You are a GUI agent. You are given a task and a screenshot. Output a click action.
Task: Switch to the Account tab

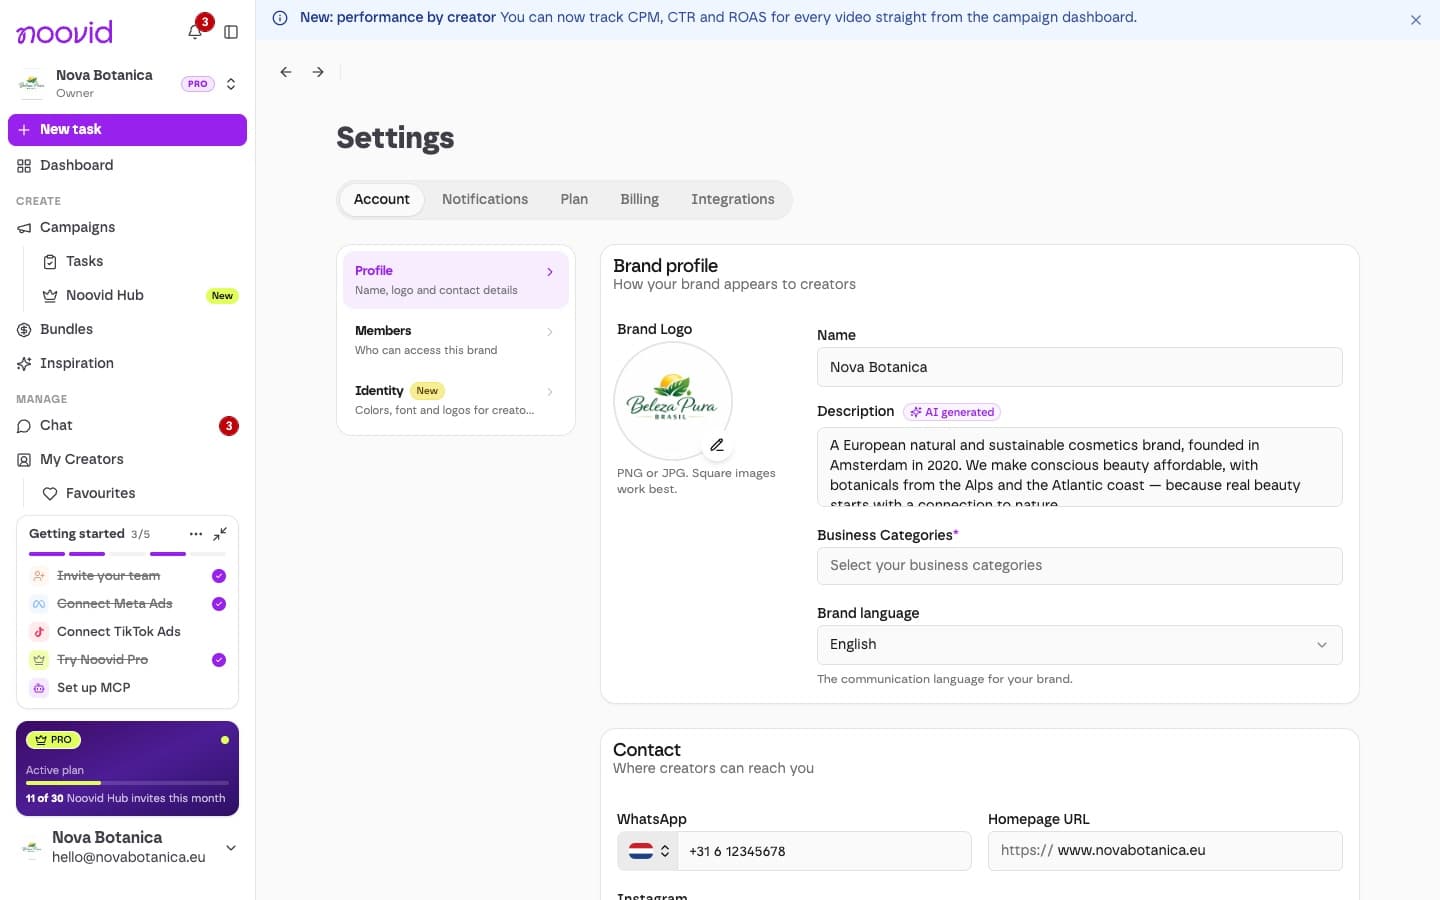[382, 200]
